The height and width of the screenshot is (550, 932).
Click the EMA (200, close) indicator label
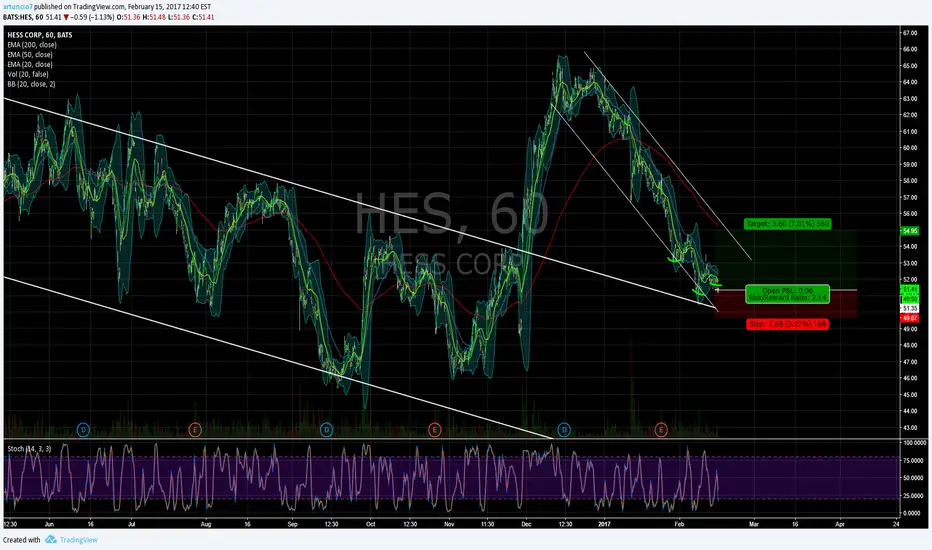point(32,45)
